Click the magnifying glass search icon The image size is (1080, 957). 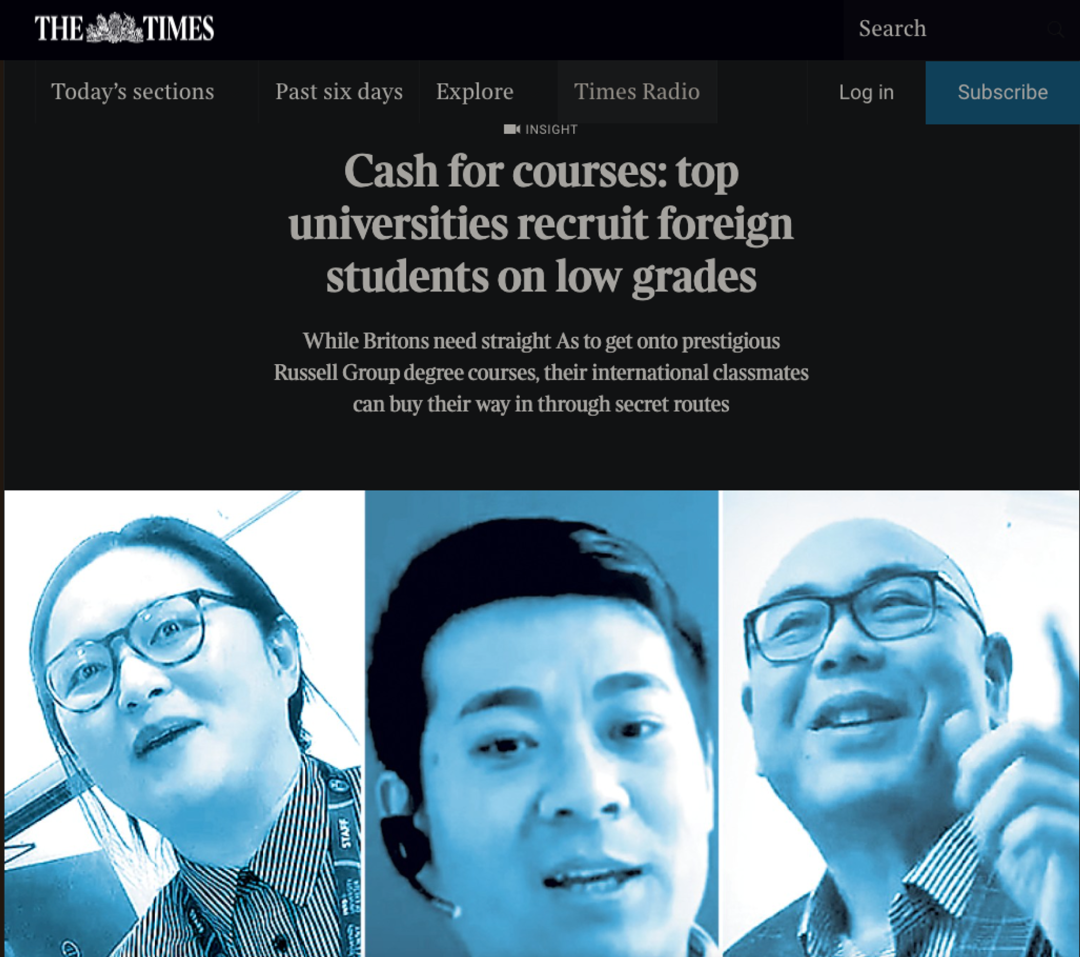coord(1055,29)
